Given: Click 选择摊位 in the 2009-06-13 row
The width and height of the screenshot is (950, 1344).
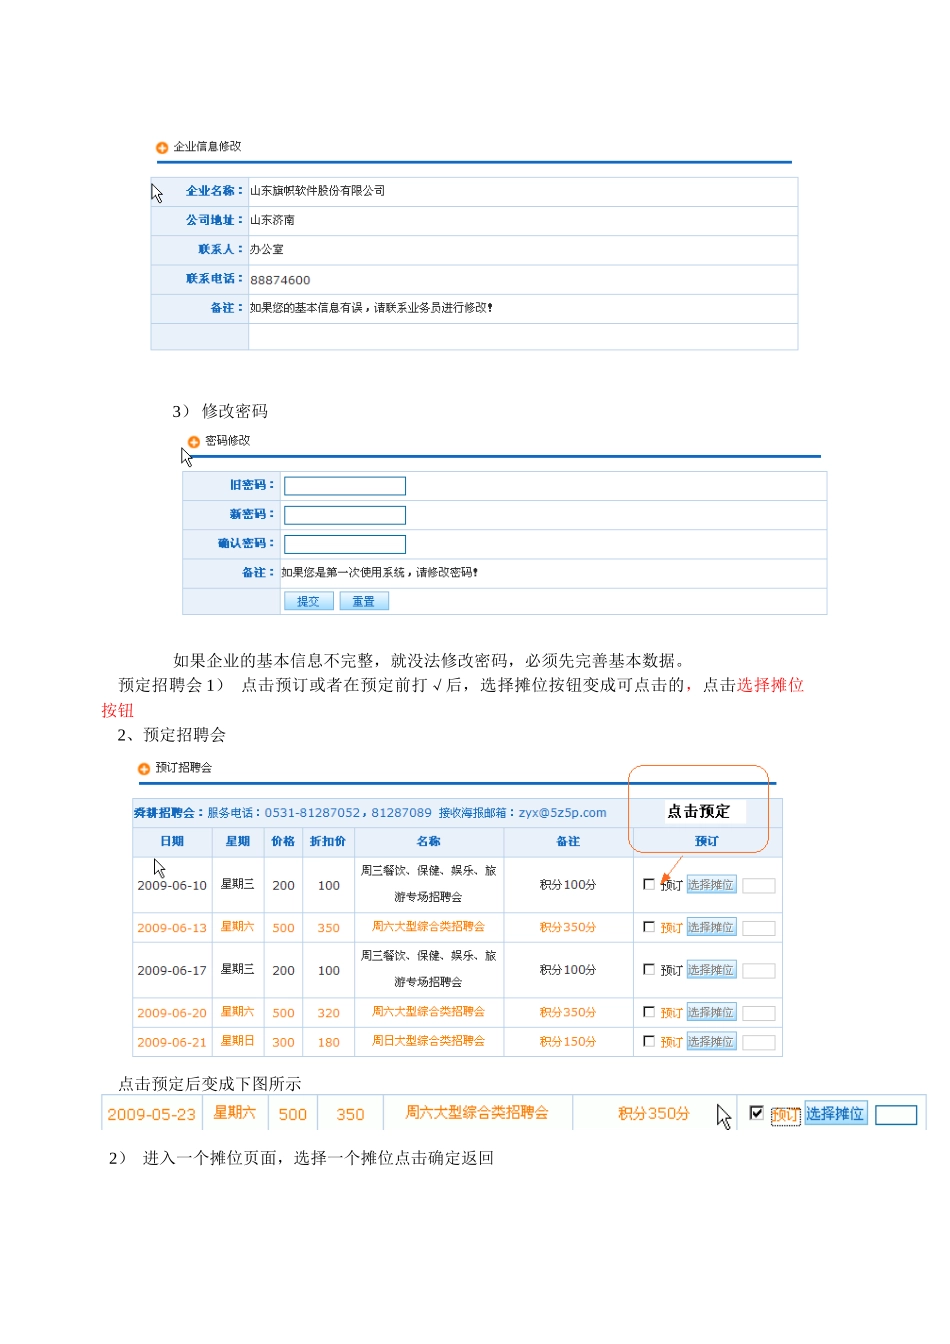Looking at the screenshot, I should (711, 927).
